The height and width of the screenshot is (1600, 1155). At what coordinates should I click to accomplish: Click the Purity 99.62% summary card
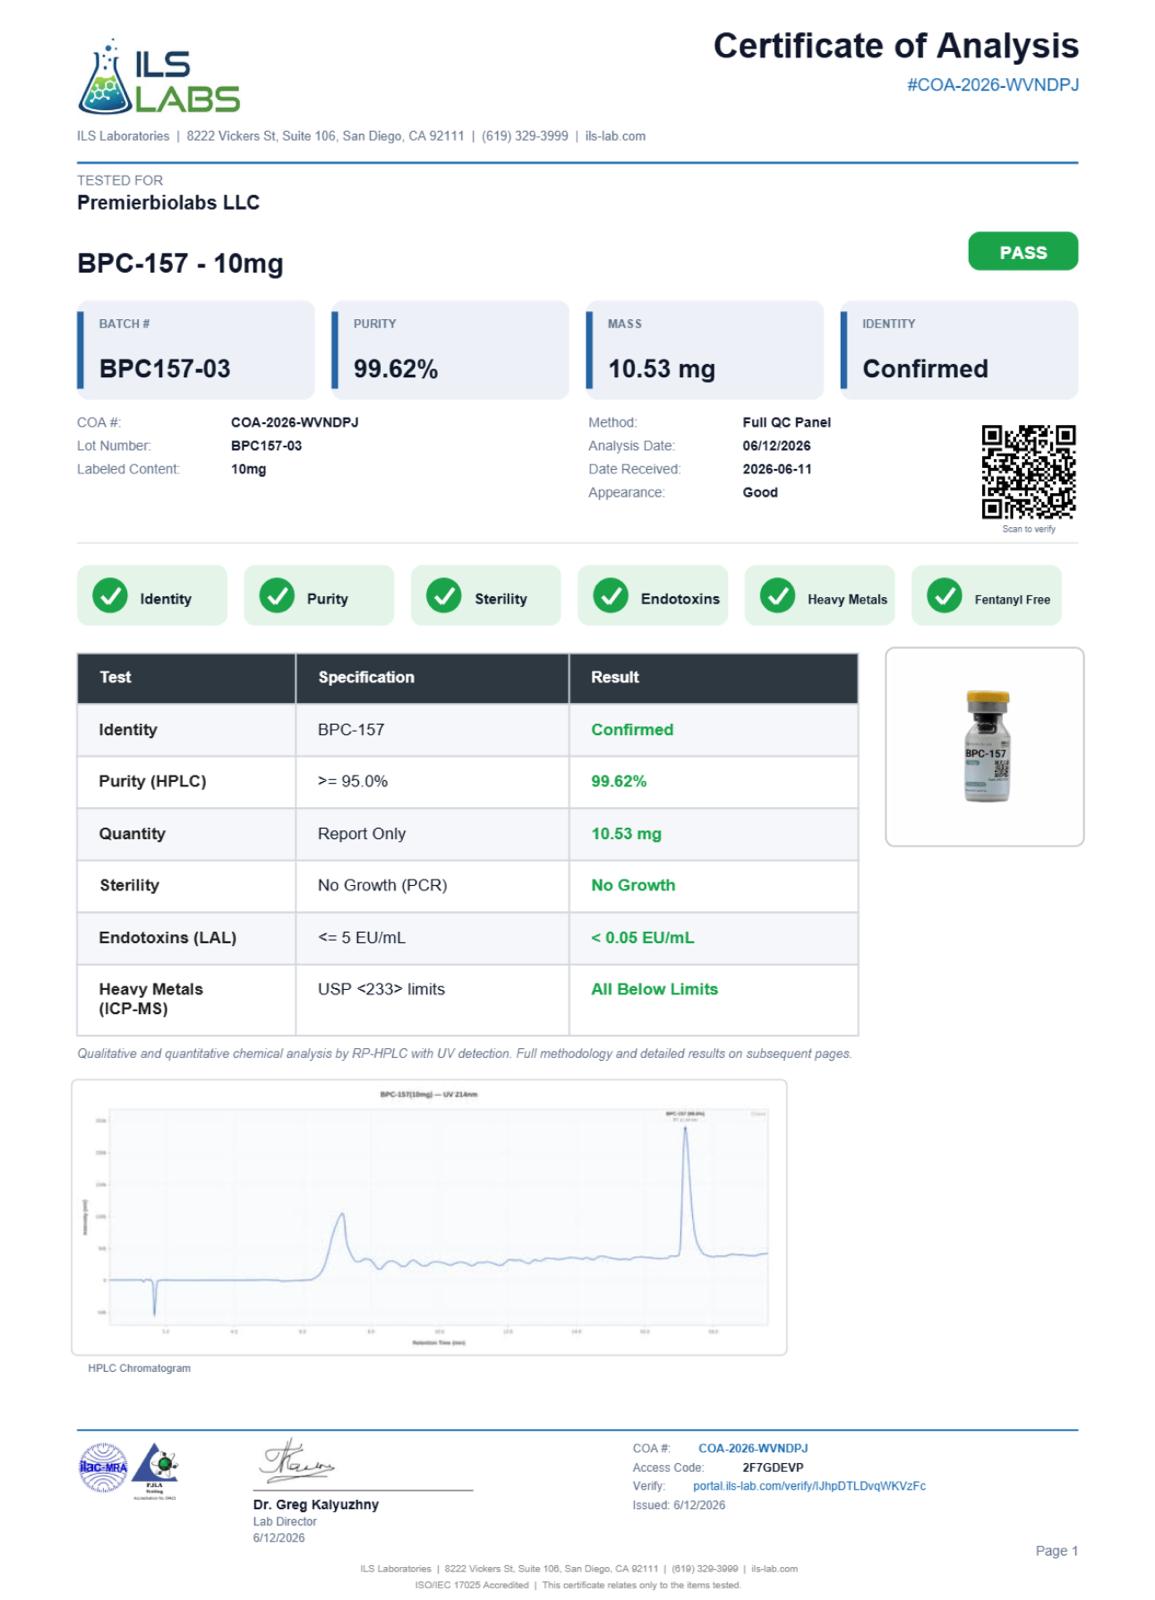[450, 350]
